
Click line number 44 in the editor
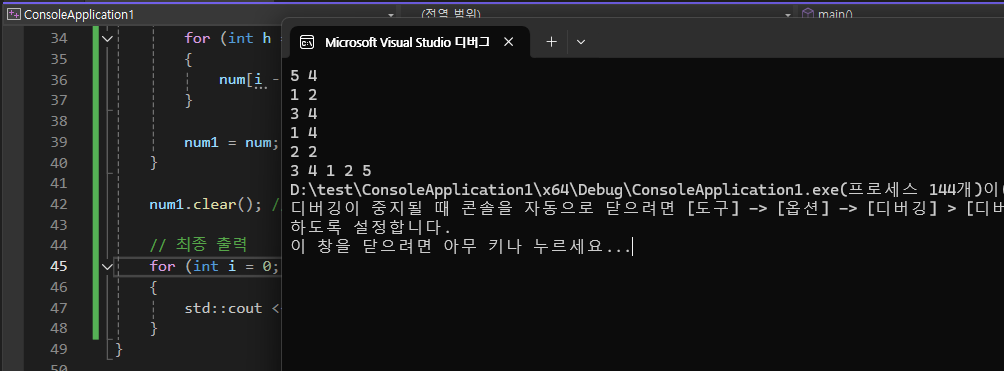pos(58,245)
